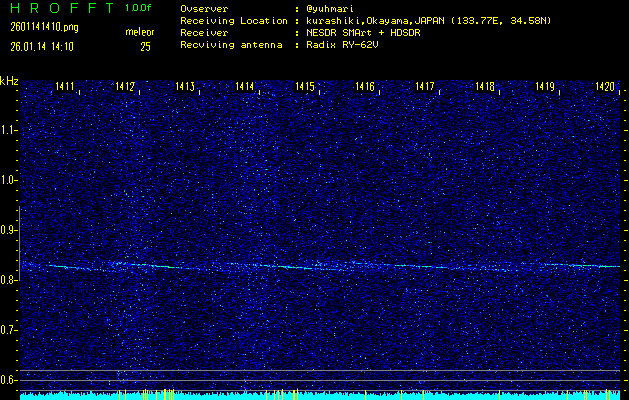Click the 1413 time marker
Viewport: 629px width, 400px height.
coord(185,88)
